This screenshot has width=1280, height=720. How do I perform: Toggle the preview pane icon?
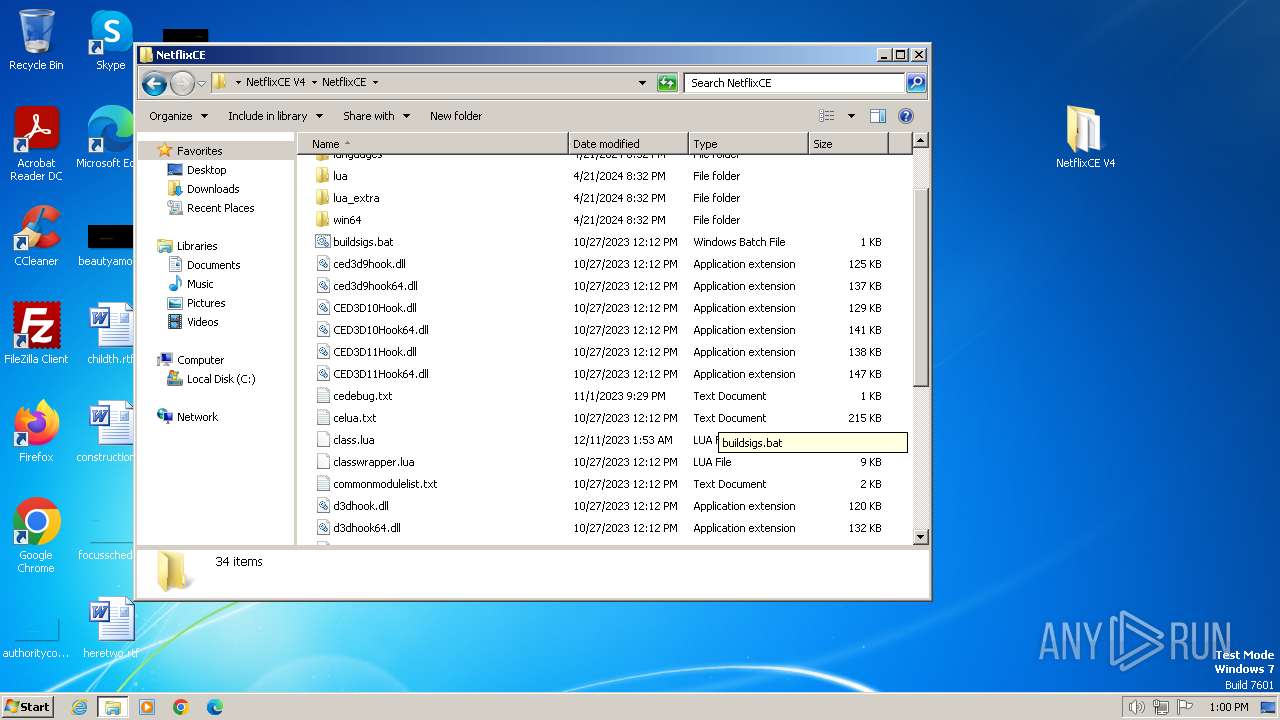[x=877, y=116]
